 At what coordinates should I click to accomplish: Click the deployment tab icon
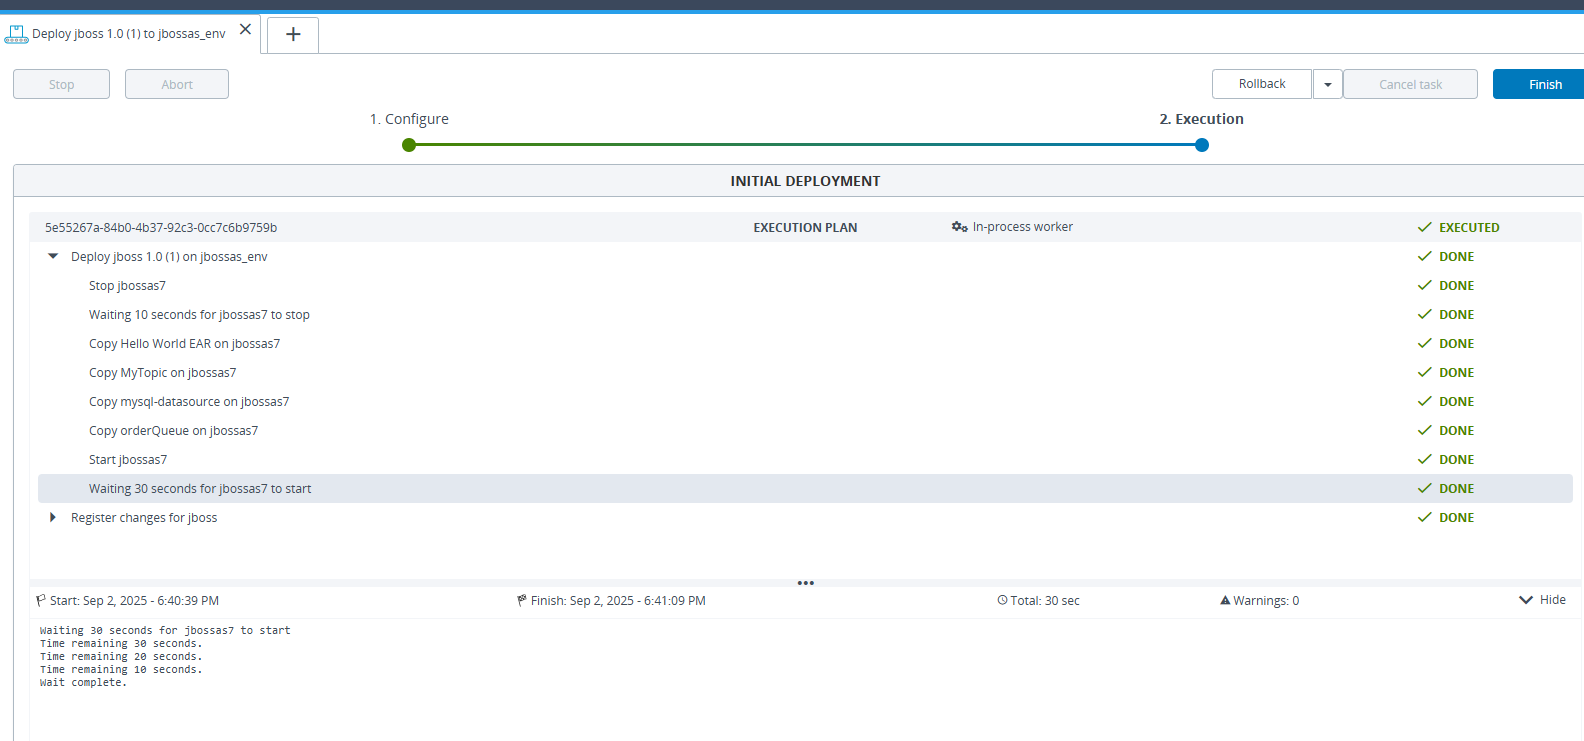[x=16, y=34]
